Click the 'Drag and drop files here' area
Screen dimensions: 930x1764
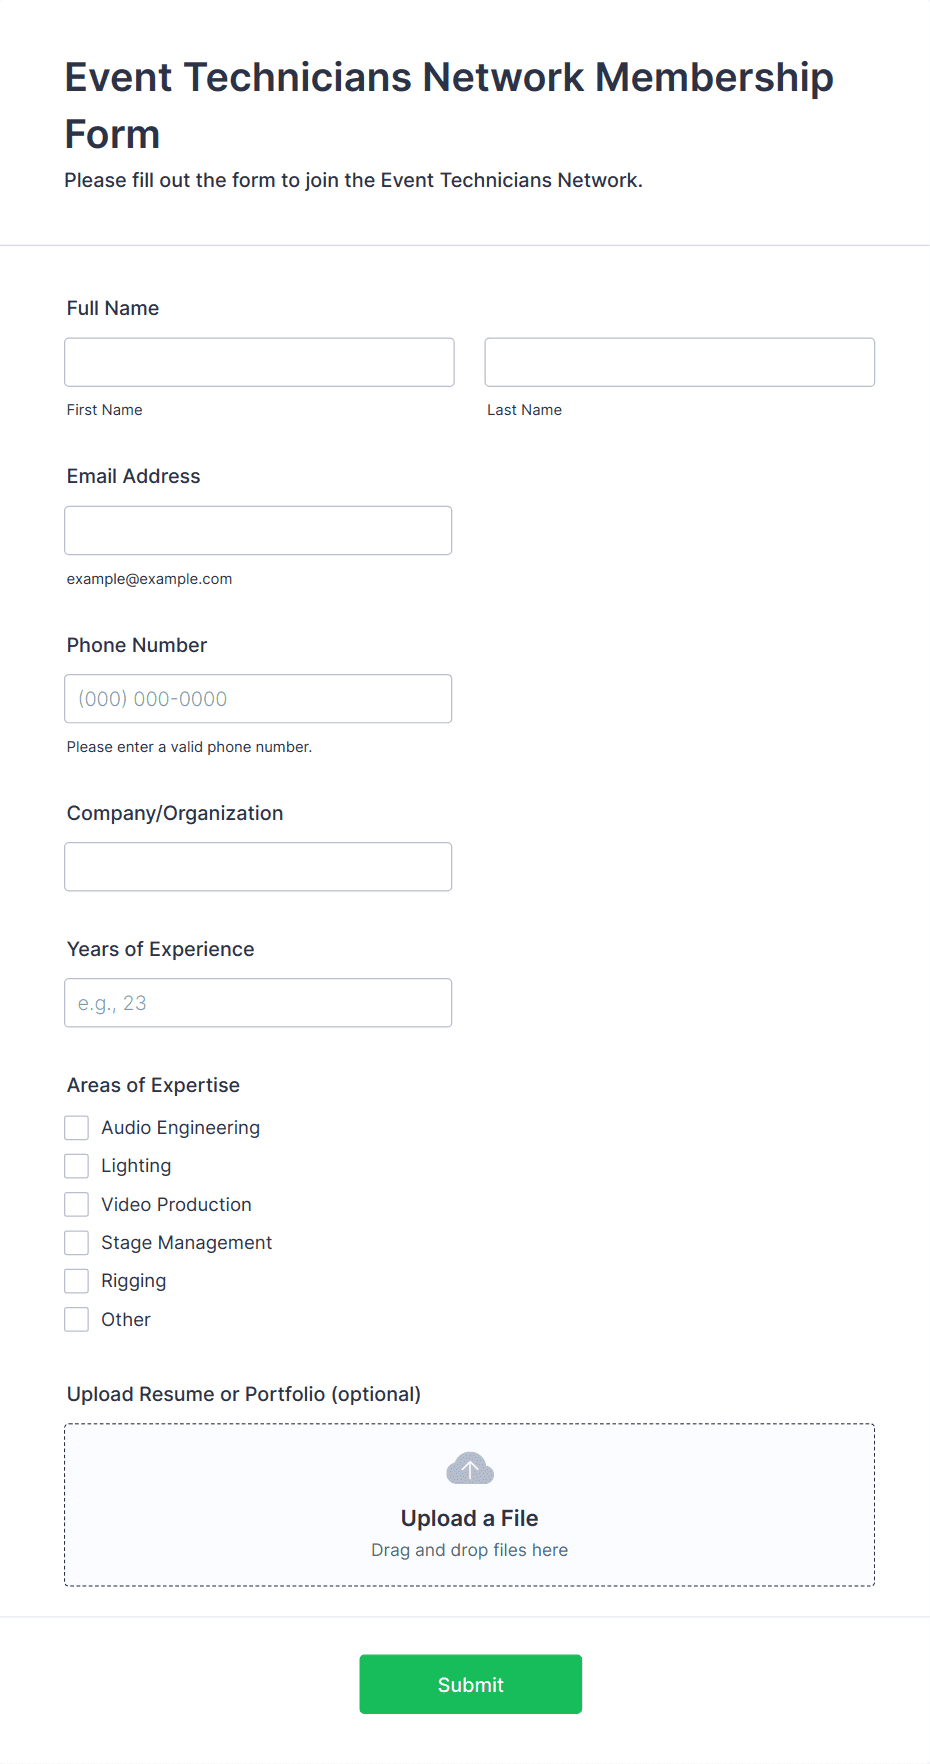point(470,1550)
